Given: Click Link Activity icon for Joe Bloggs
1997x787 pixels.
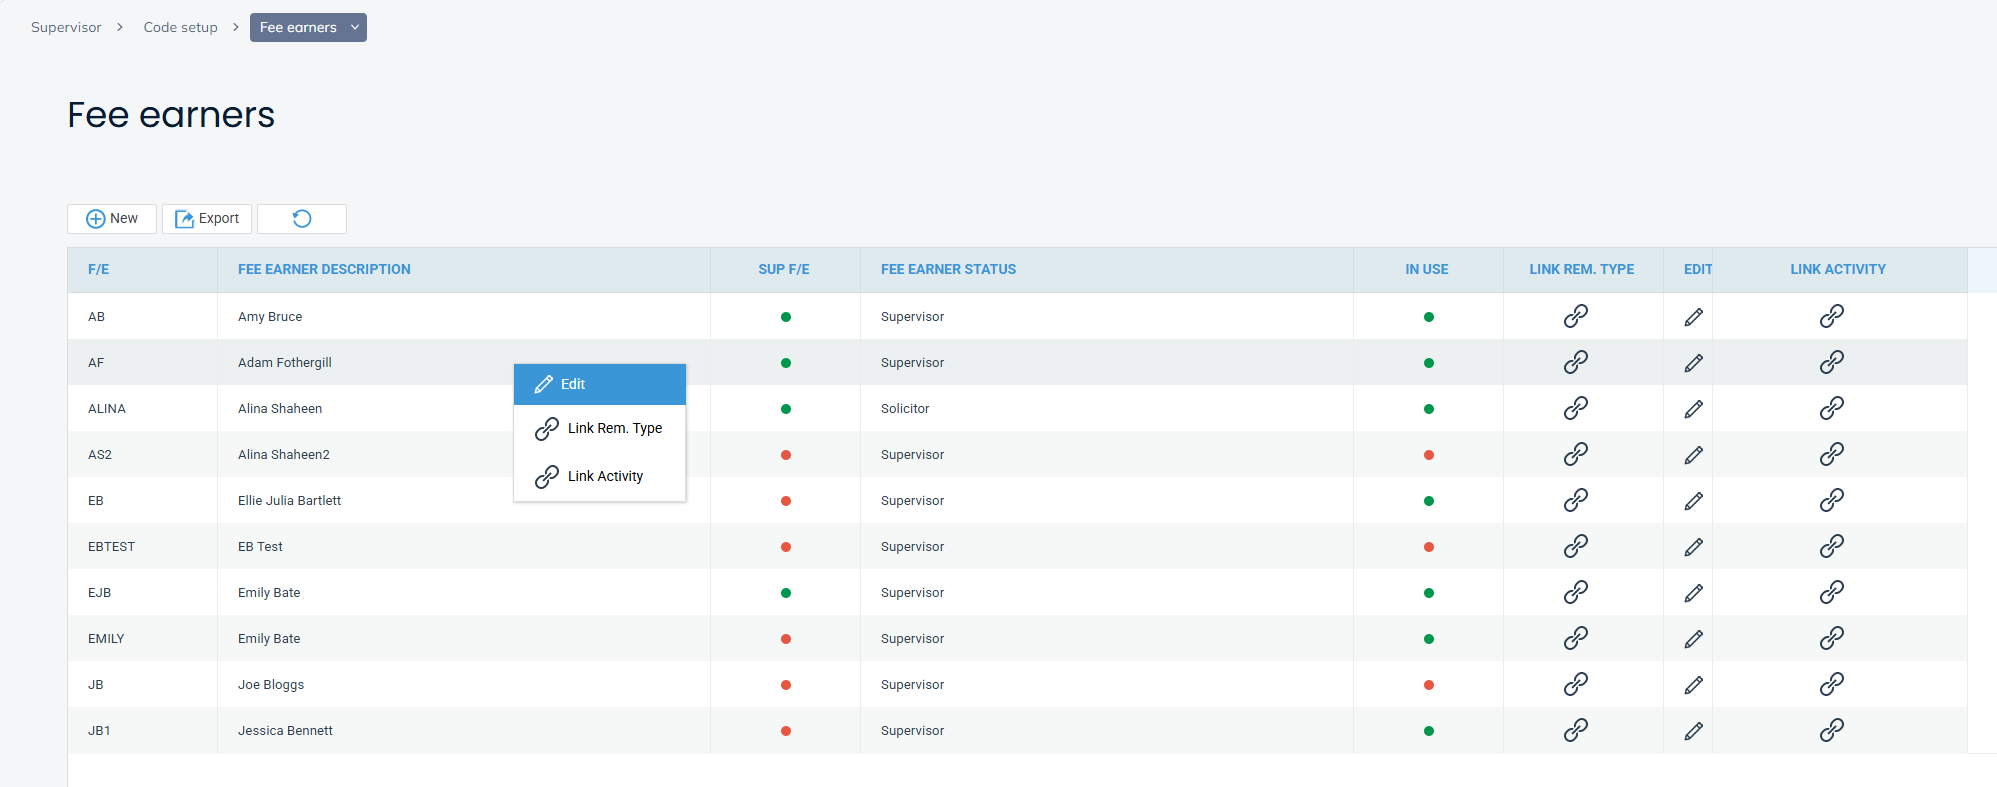Looking at the screenshot, I should (x=1831, y=684).
